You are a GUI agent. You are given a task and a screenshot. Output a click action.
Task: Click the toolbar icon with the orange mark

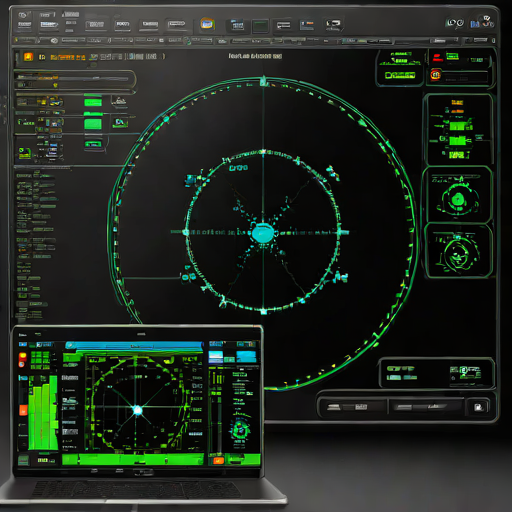click(x=307, y=25)
